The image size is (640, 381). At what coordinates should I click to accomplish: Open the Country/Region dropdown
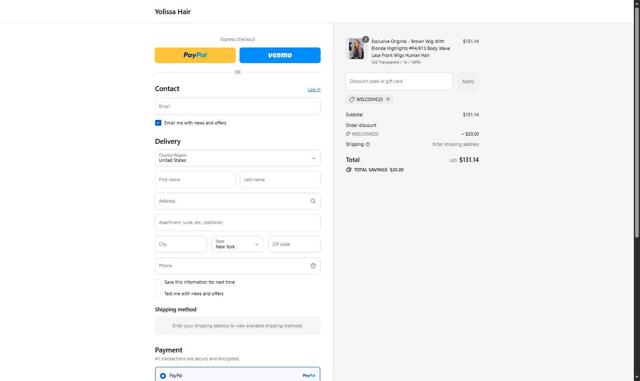pyautogui.click(x=238, y=158)
